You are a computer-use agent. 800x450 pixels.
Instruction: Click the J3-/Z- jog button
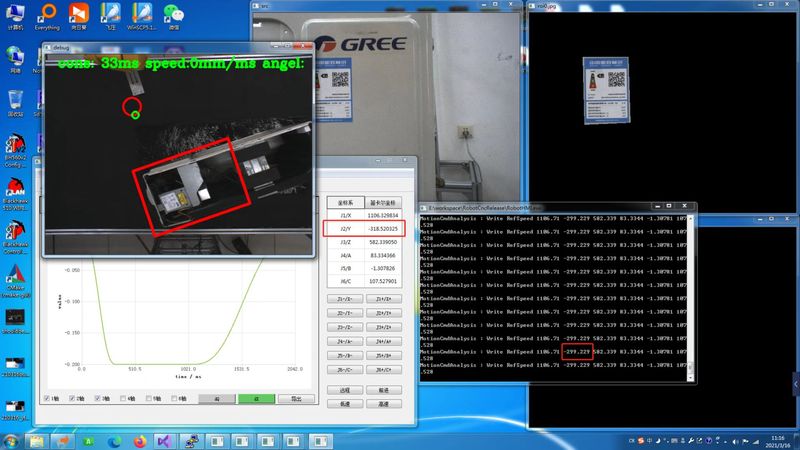(345, 327)
